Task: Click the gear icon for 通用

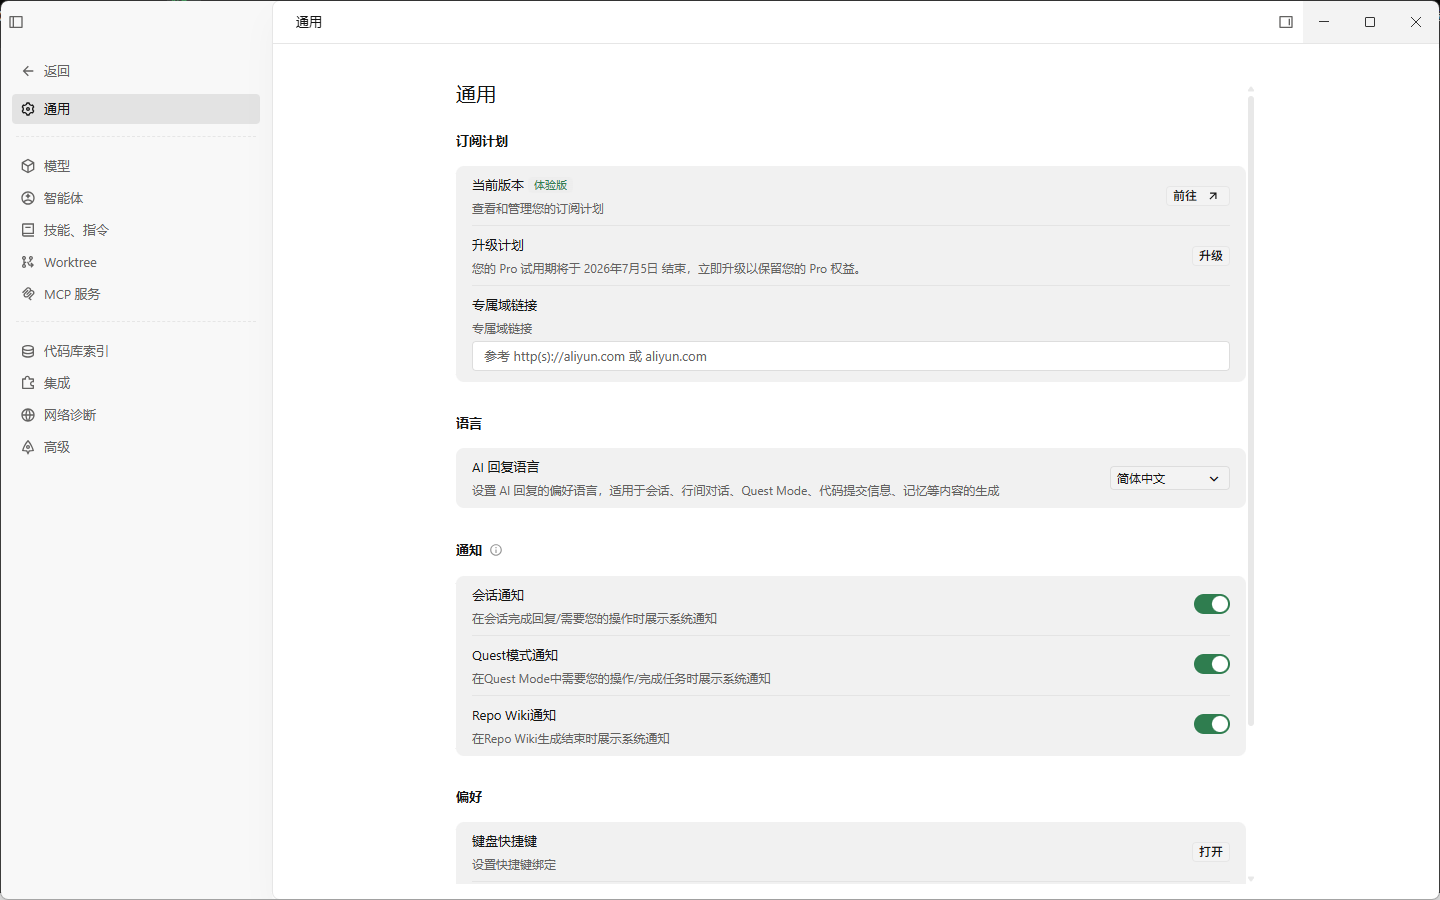Action: click(x=28, y=109)
